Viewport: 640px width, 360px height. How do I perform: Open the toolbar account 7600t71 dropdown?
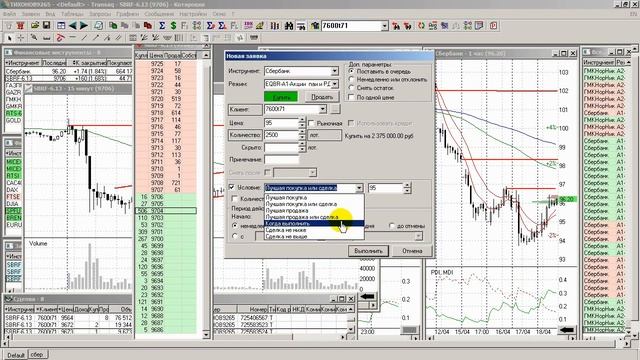pos(384,26)
